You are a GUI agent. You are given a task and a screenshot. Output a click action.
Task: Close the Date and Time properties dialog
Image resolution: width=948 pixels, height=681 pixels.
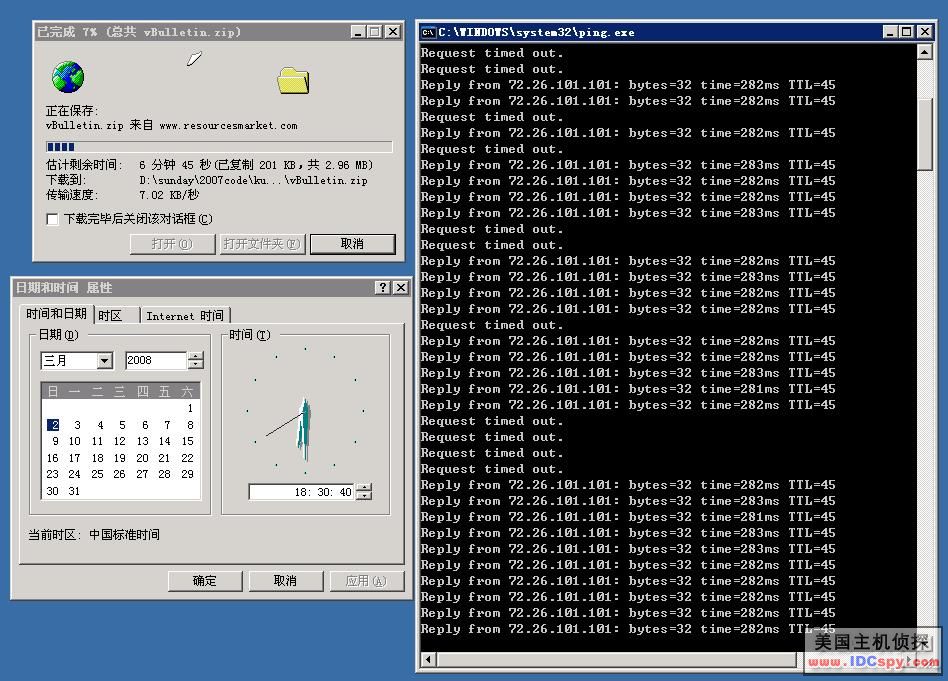[x=400, y=287]
